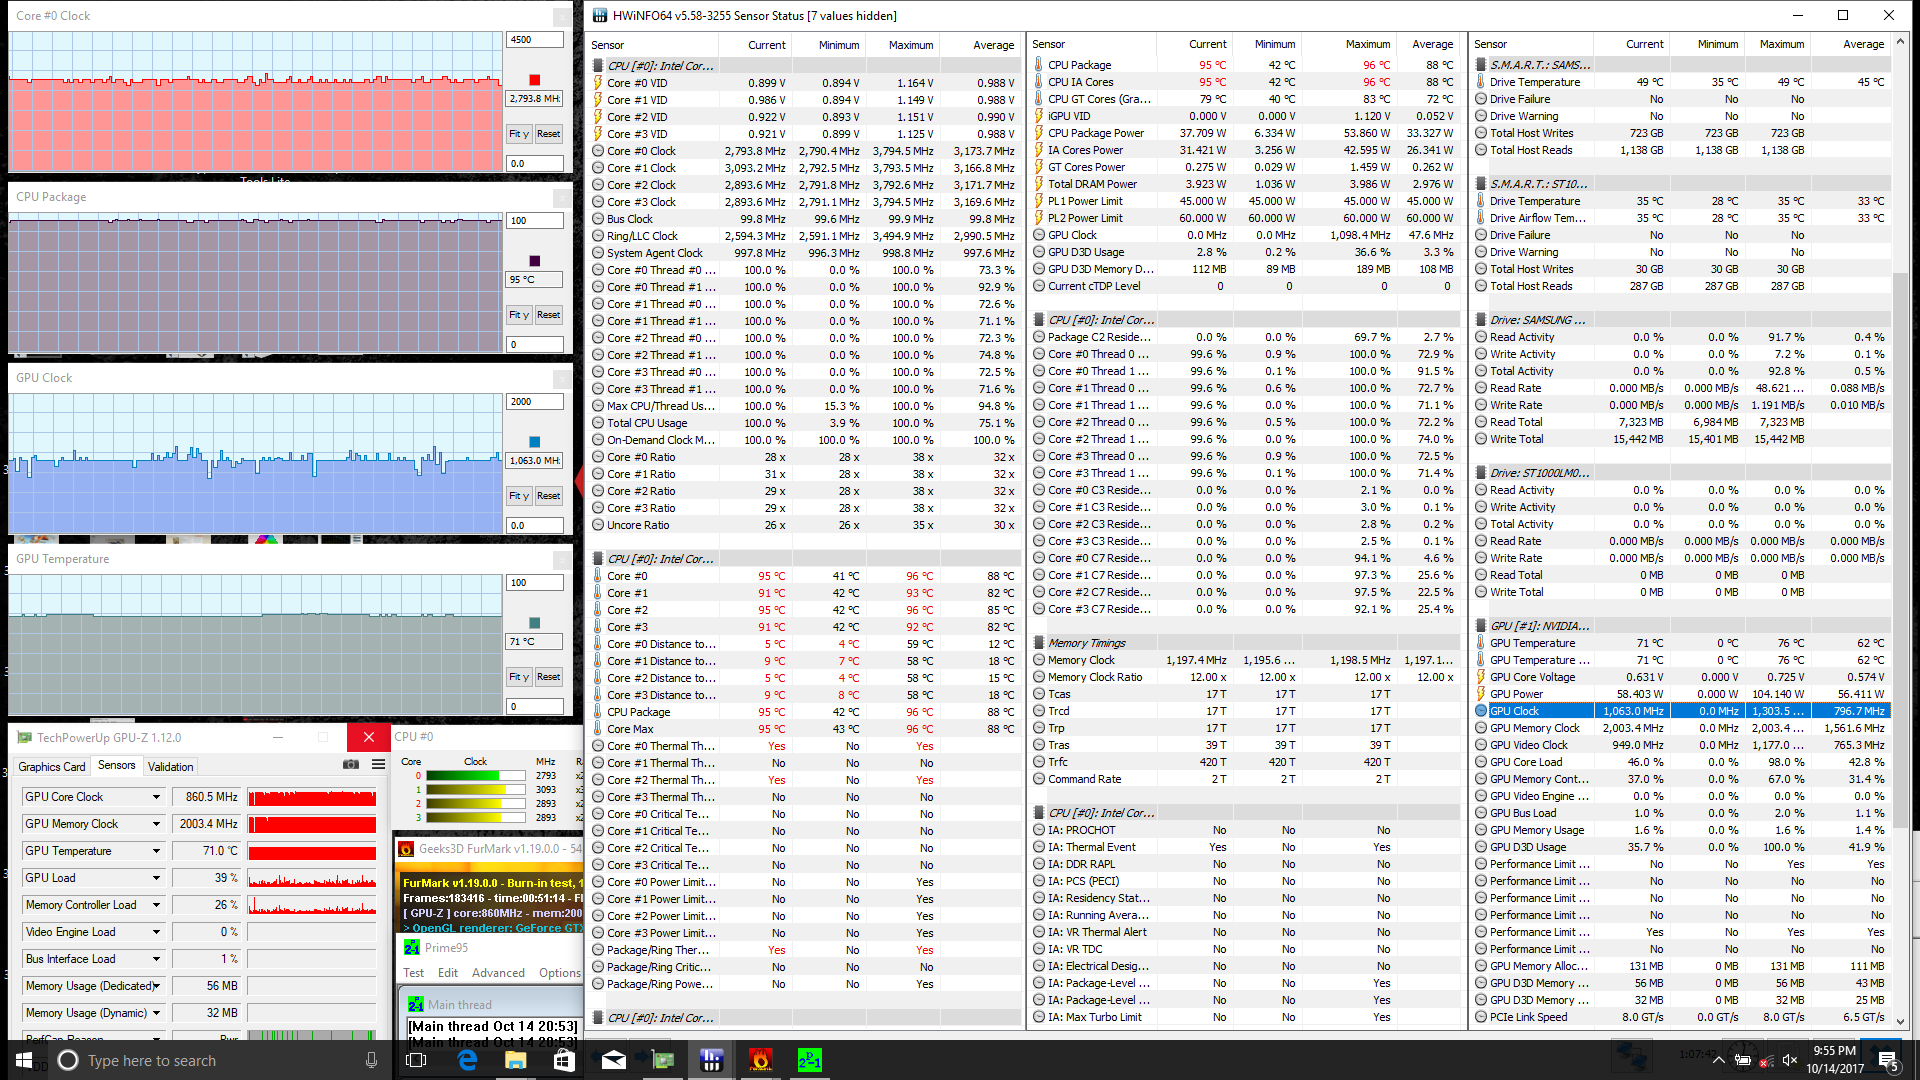Click Reset in Core #0 Clock graph
Screen dimensions: 1920x1080
(x=549, y=134)
